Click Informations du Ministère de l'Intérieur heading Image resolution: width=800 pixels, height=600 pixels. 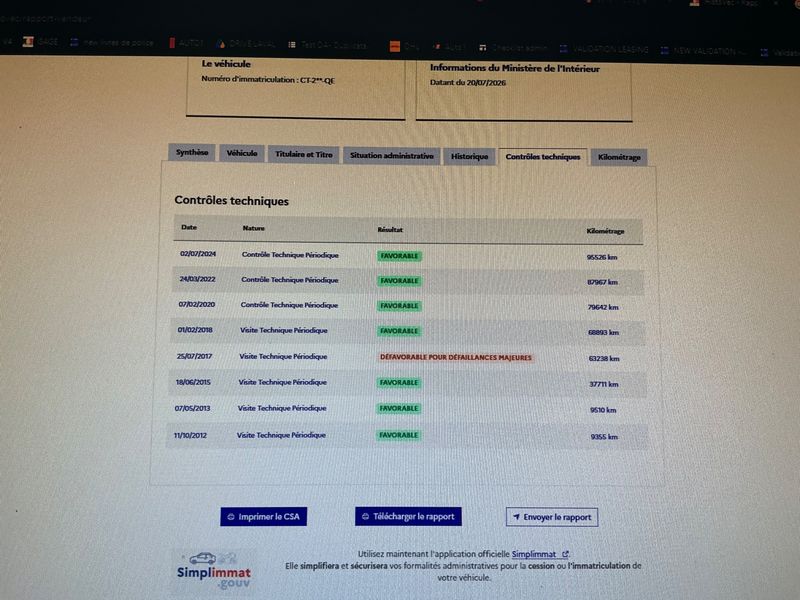point(515,68)
